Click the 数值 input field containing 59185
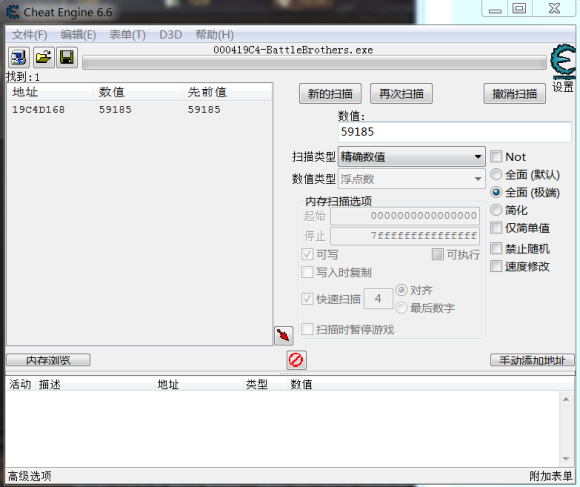Viewport: 580px width, 487px height. [x=455, y=132]
